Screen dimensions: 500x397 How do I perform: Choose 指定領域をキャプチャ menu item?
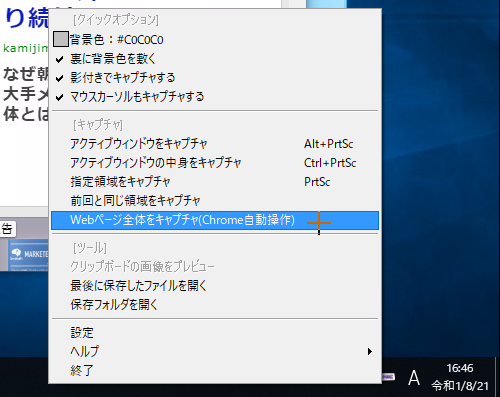pyautogui.click(x=215, y=182)
